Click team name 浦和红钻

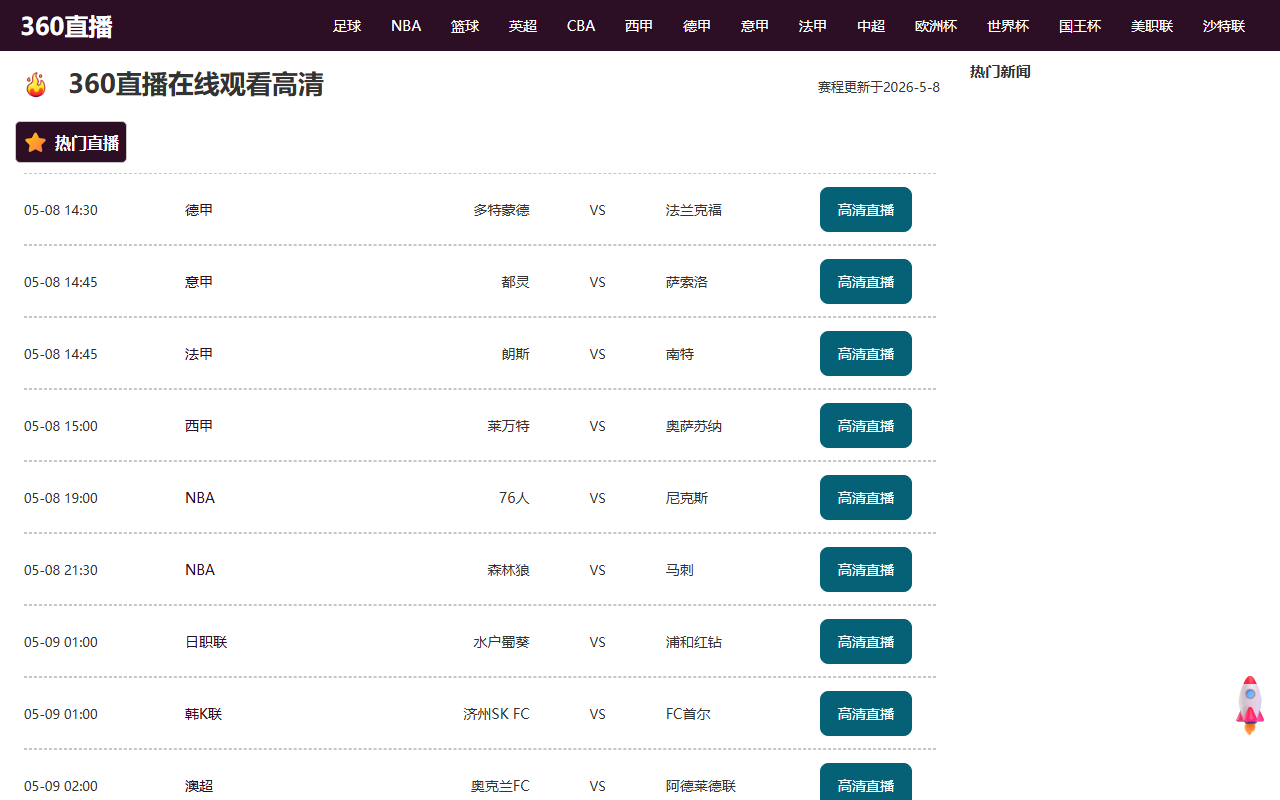point(694,642)
